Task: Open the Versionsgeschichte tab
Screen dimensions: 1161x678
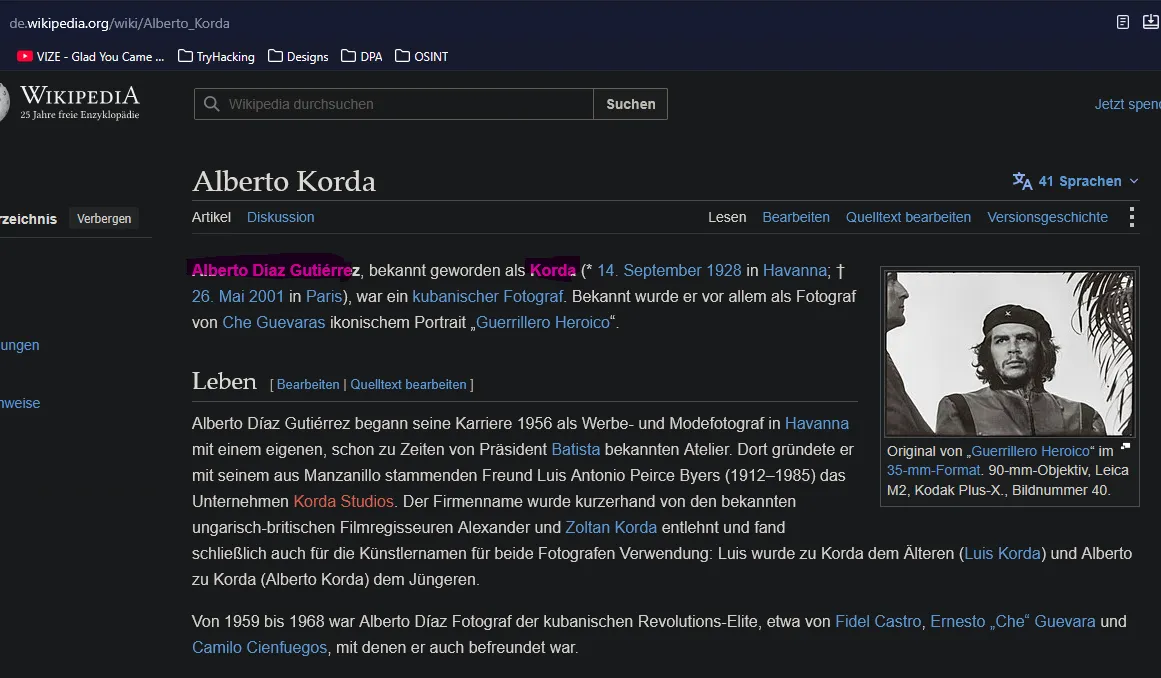Action: (1048, 217)
